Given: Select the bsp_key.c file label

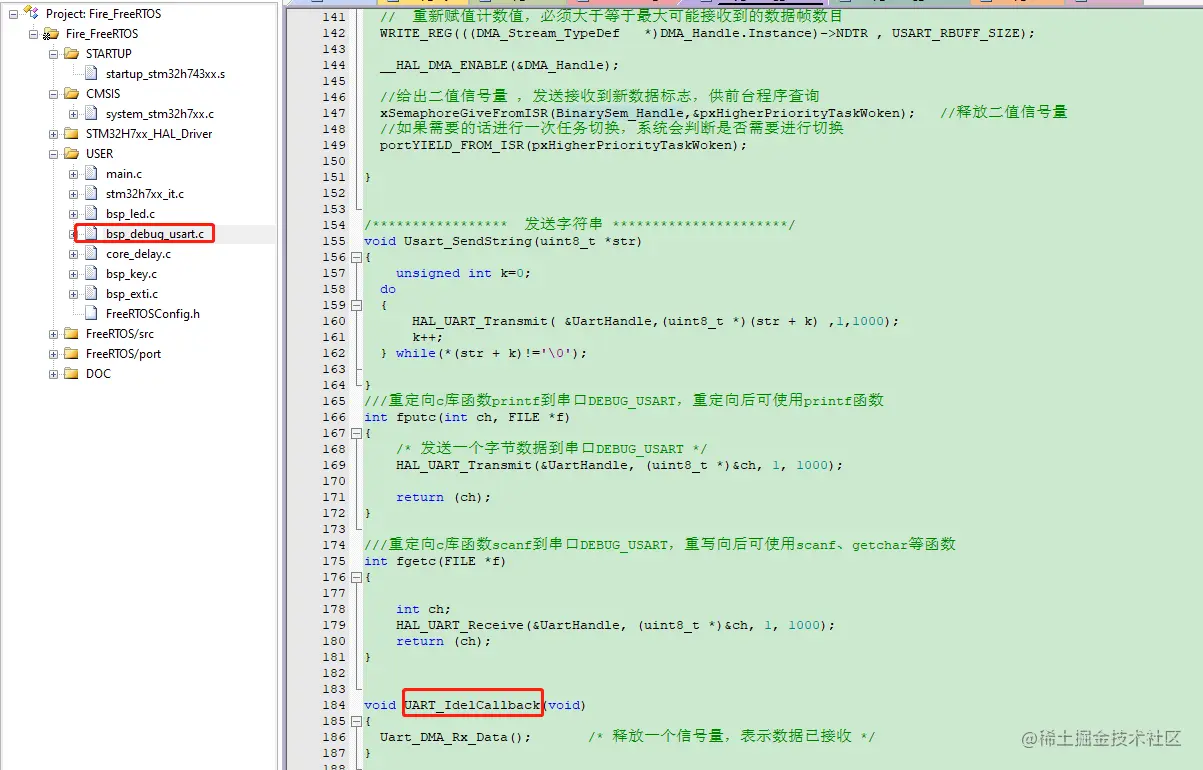Looking at the screenshot, I should pos(131,273).
